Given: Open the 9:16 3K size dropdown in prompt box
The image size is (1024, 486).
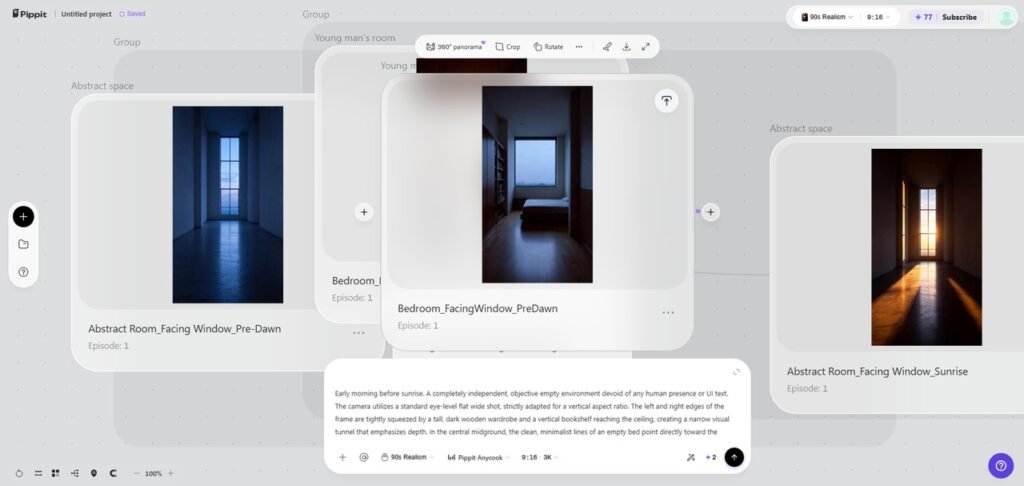Looking at the screenshot, I should 540,457.
